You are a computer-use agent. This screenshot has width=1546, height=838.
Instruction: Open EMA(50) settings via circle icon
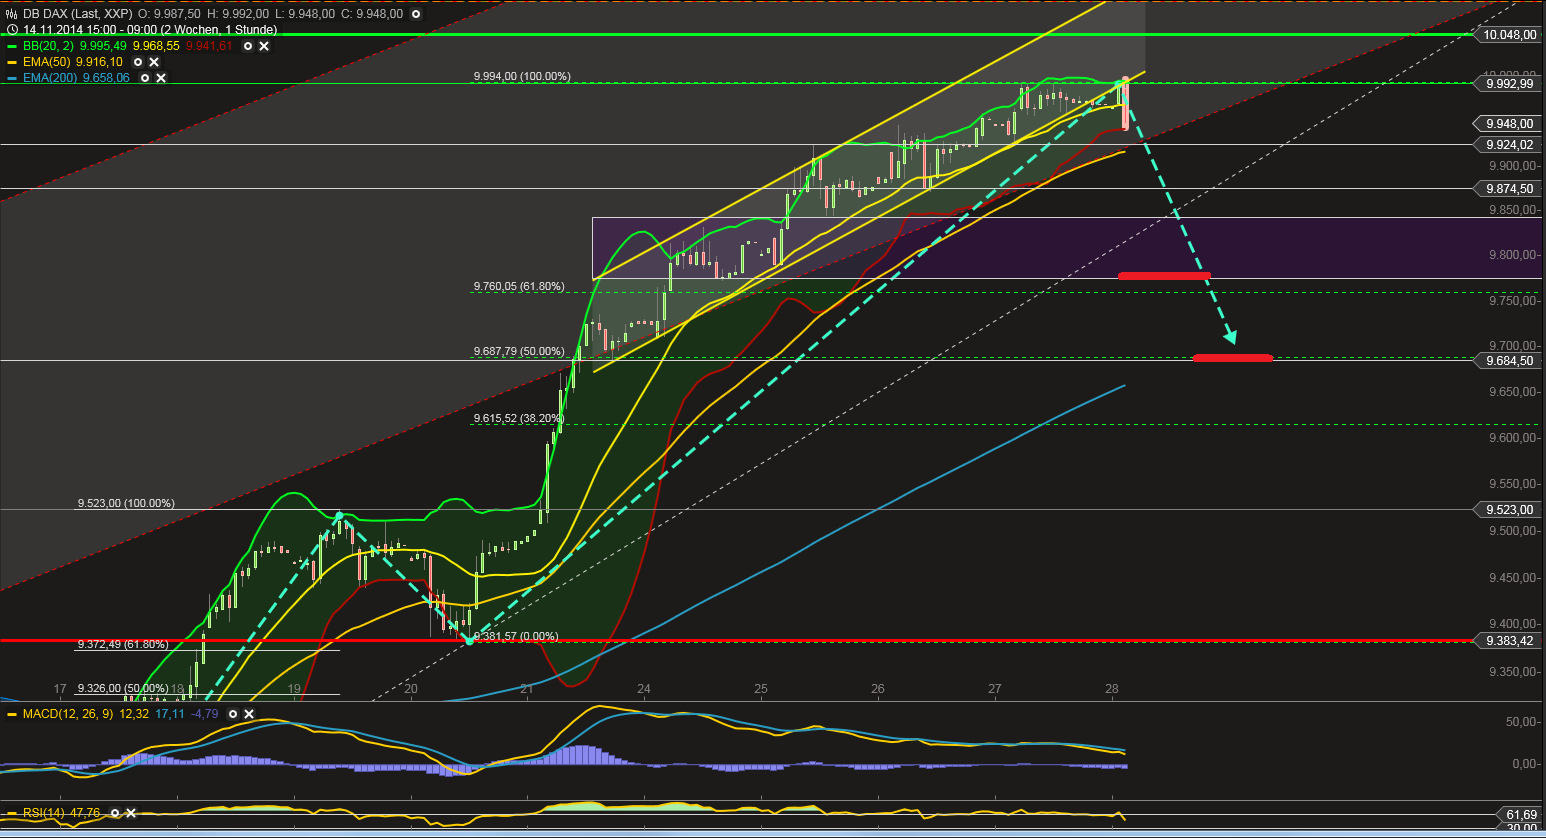coord(138,62)
